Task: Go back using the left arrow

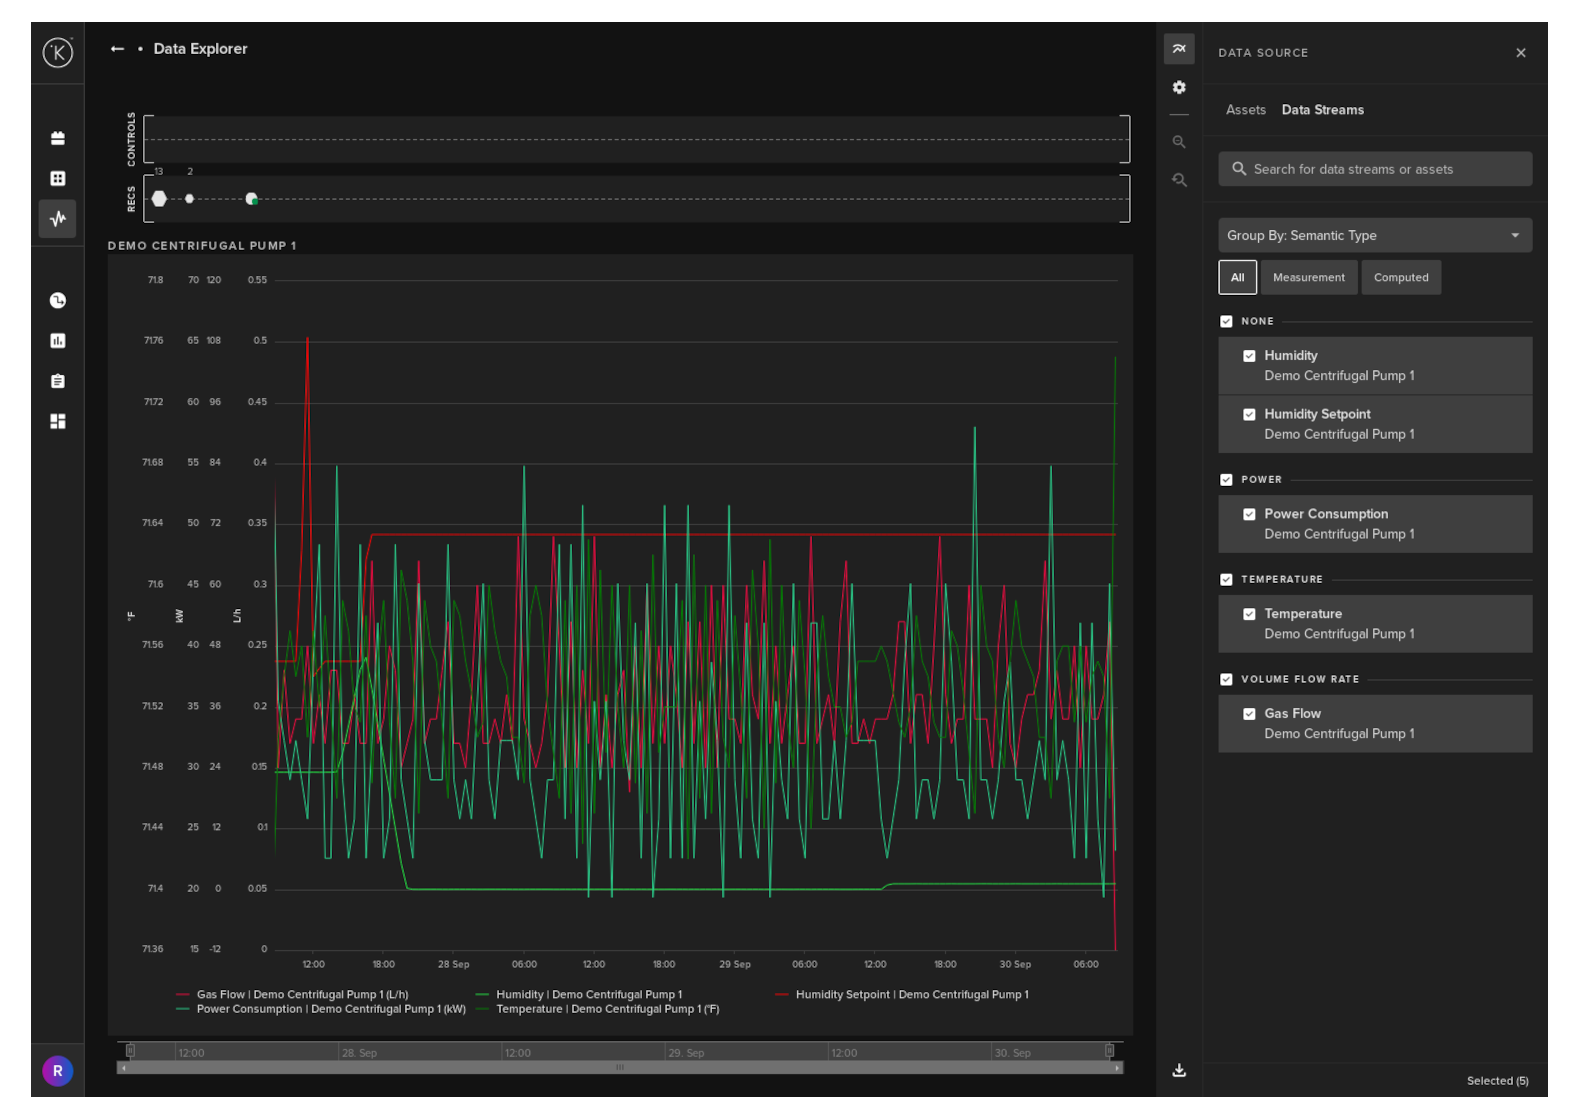Action: click(x=117, y=49)
